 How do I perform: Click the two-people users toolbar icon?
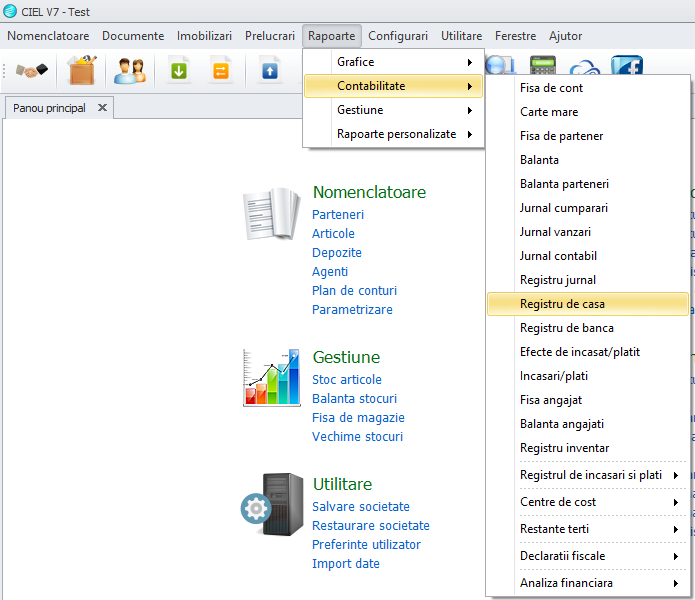pos(130,70)
